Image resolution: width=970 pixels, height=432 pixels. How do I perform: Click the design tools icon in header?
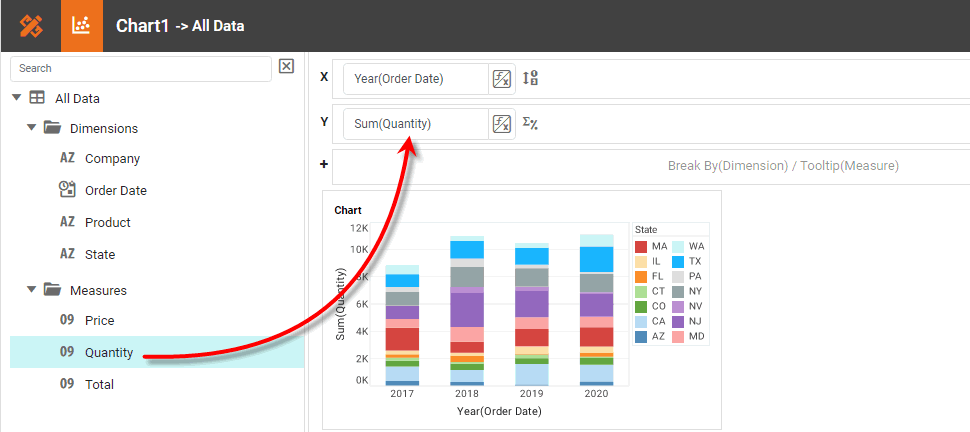coord(30,26)
